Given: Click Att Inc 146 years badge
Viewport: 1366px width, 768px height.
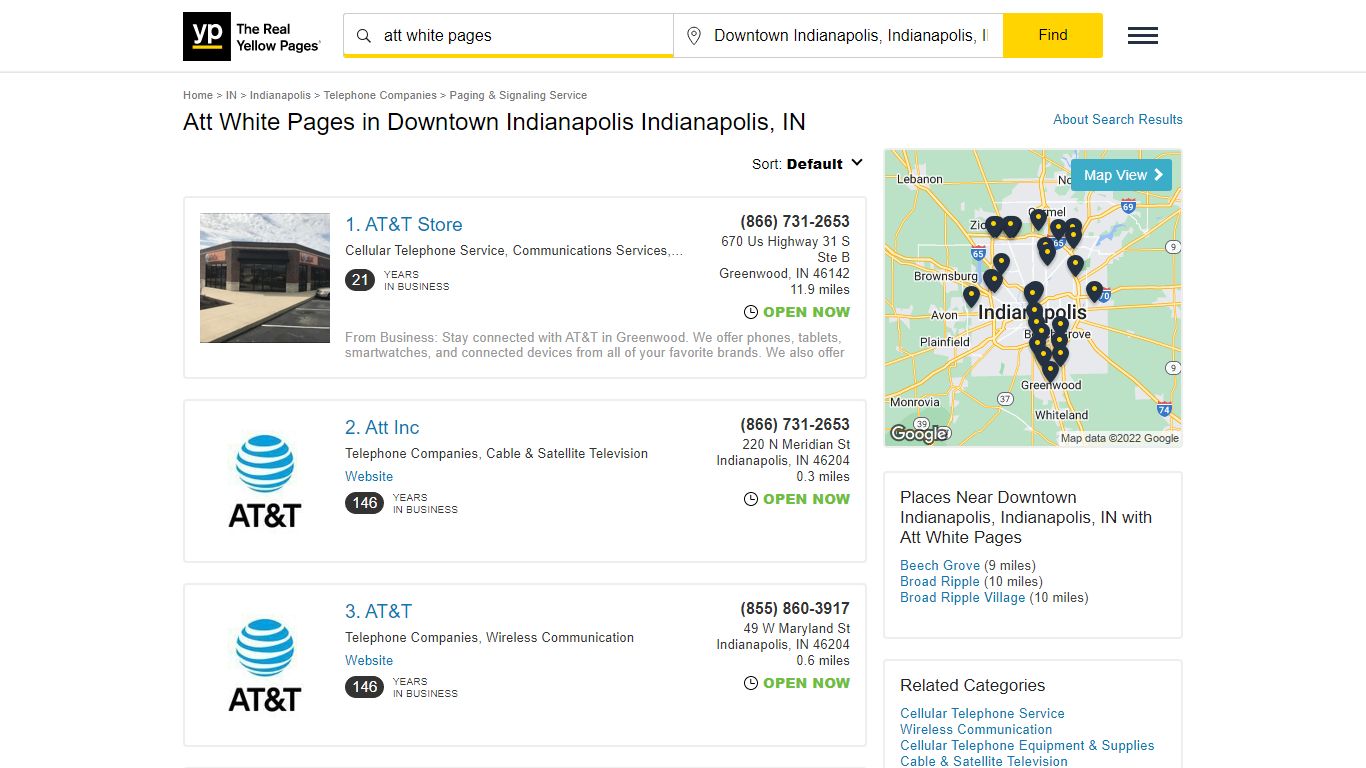Looking at the screenshot, I should tap(364, 503).
